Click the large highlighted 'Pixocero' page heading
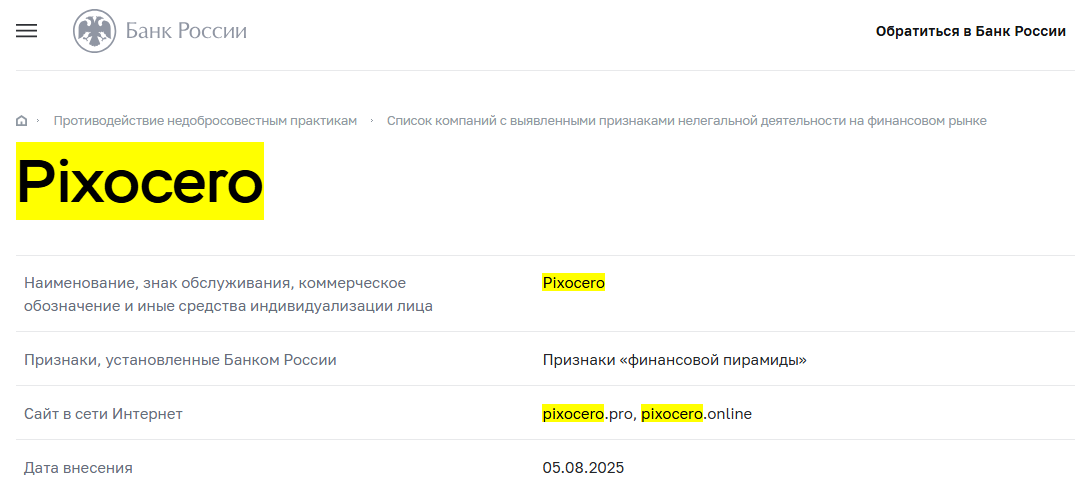The image size is (1075, 492). 140,182
